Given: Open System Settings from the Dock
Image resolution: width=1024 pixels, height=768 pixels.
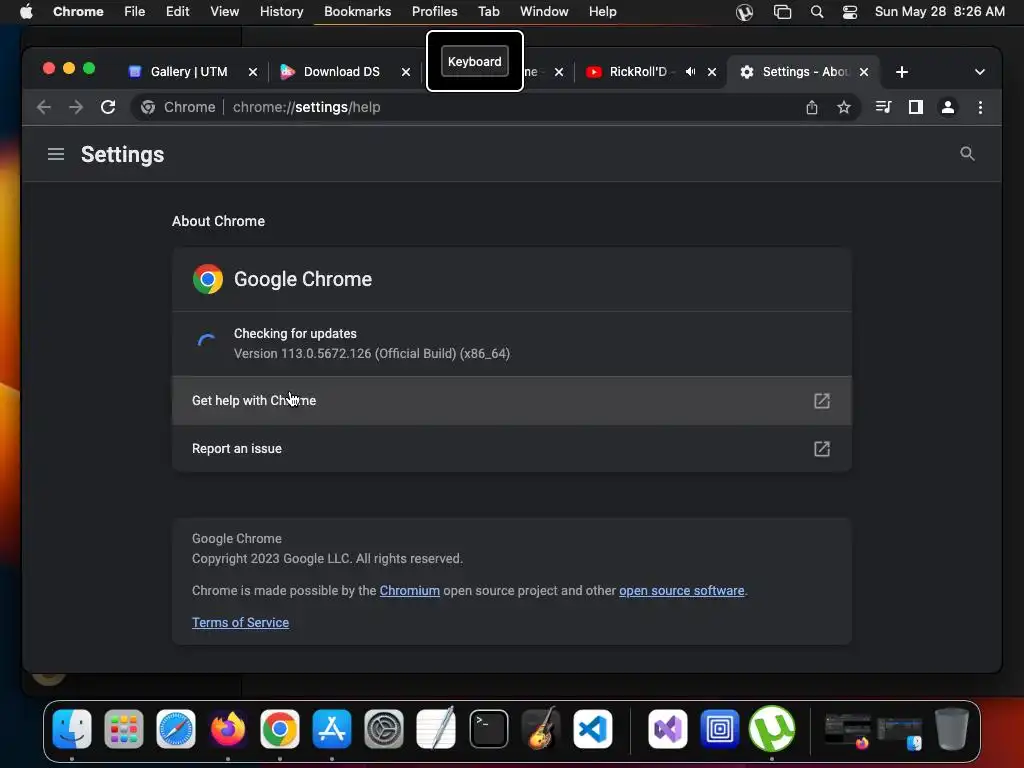Looking at the screenshot, I should tap(384, 729).
